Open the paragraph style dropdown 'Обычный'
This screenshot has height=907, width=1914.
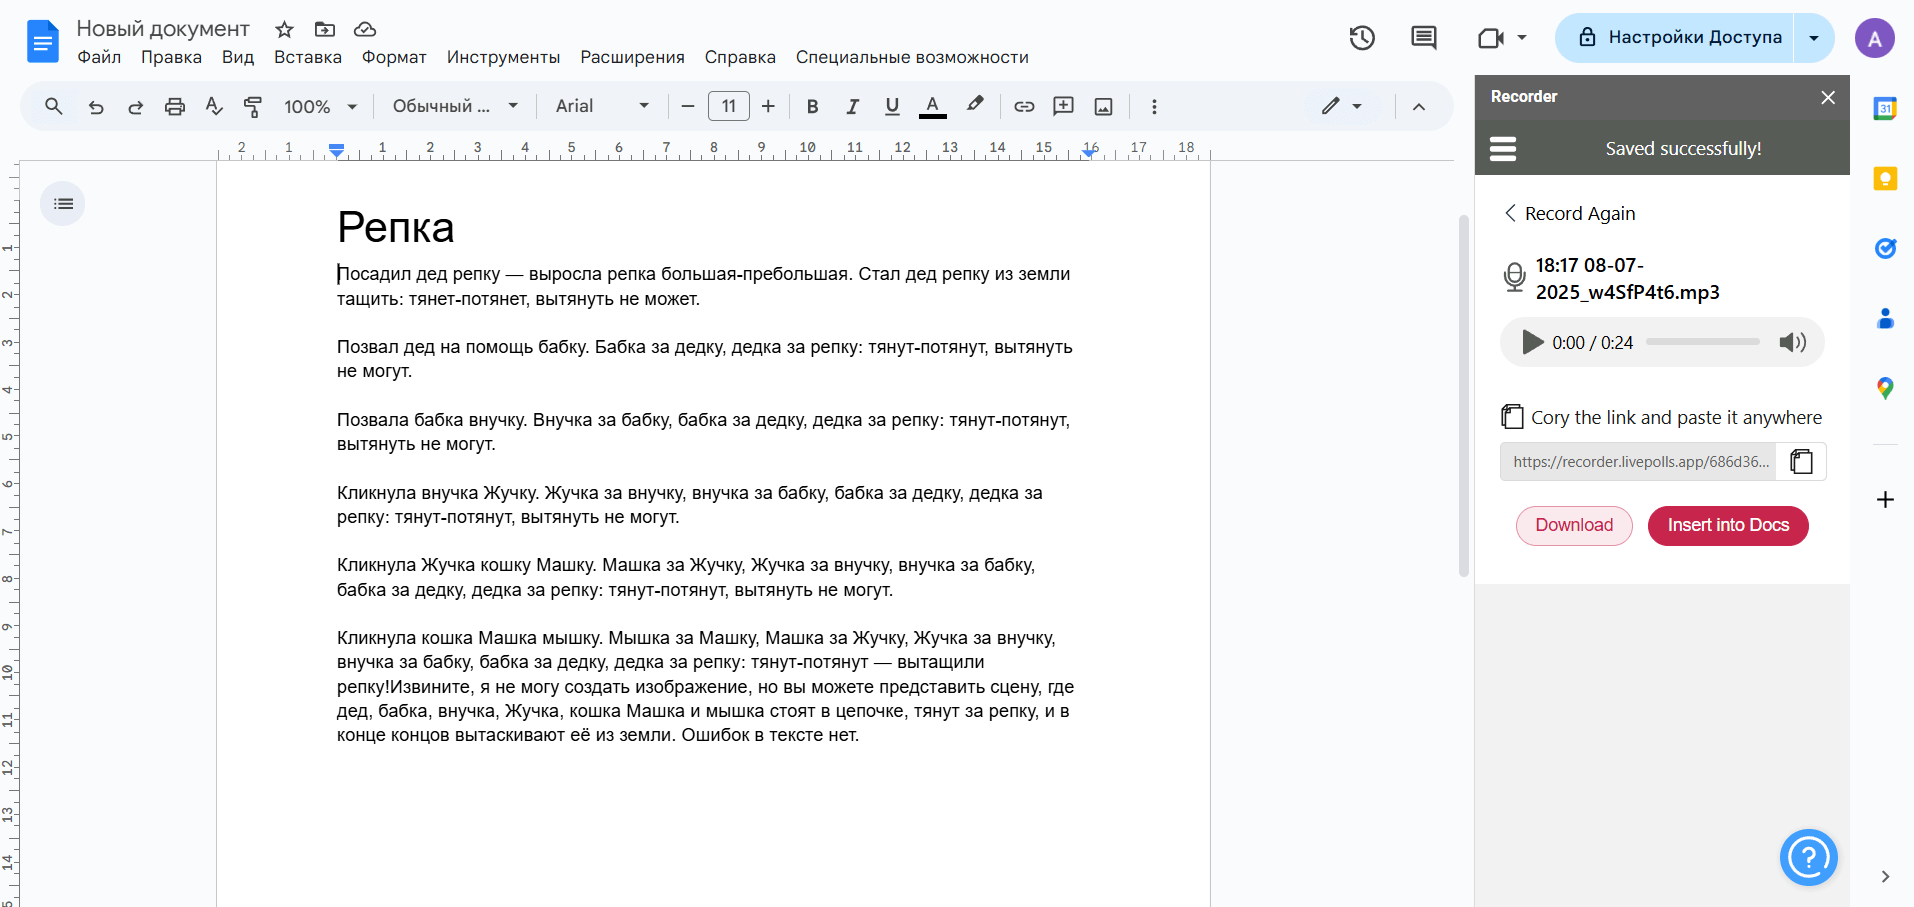click(455, 106)
